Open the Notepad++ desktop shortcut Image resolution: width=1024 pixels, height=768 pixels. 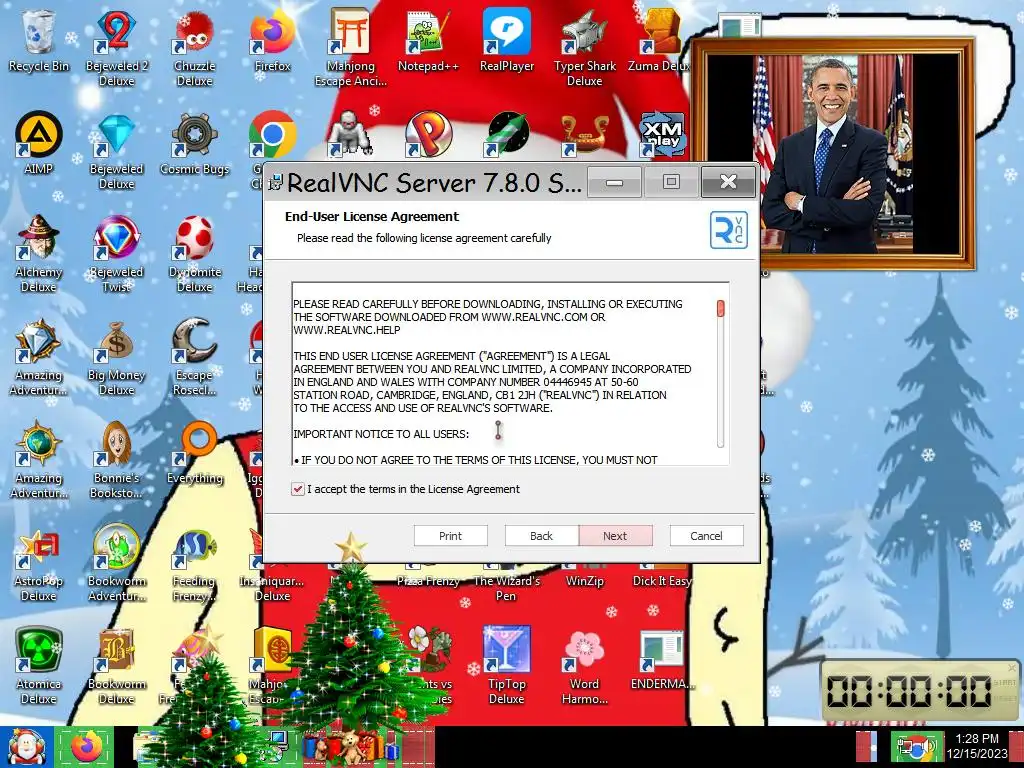pos(428,40)
